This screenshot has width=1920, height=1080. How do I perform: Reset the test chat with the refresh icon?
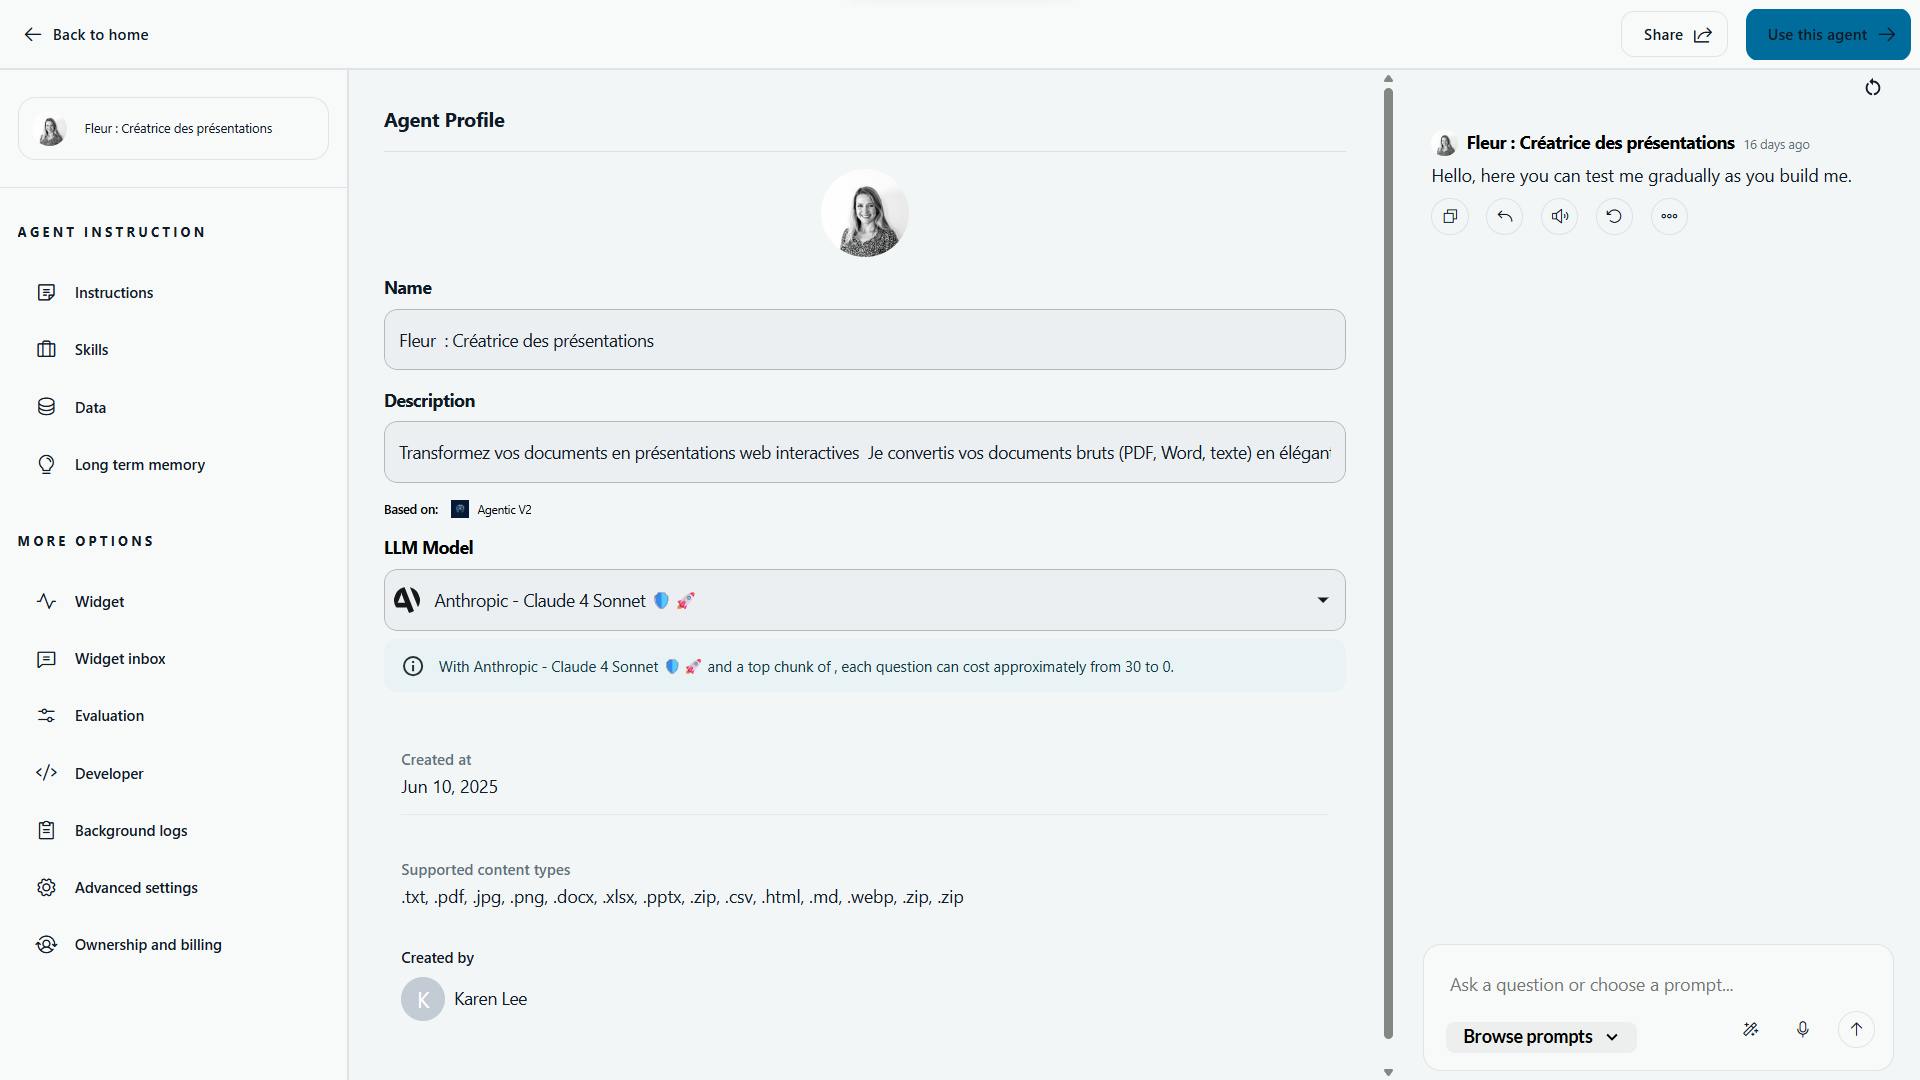tap(1873, 87)
